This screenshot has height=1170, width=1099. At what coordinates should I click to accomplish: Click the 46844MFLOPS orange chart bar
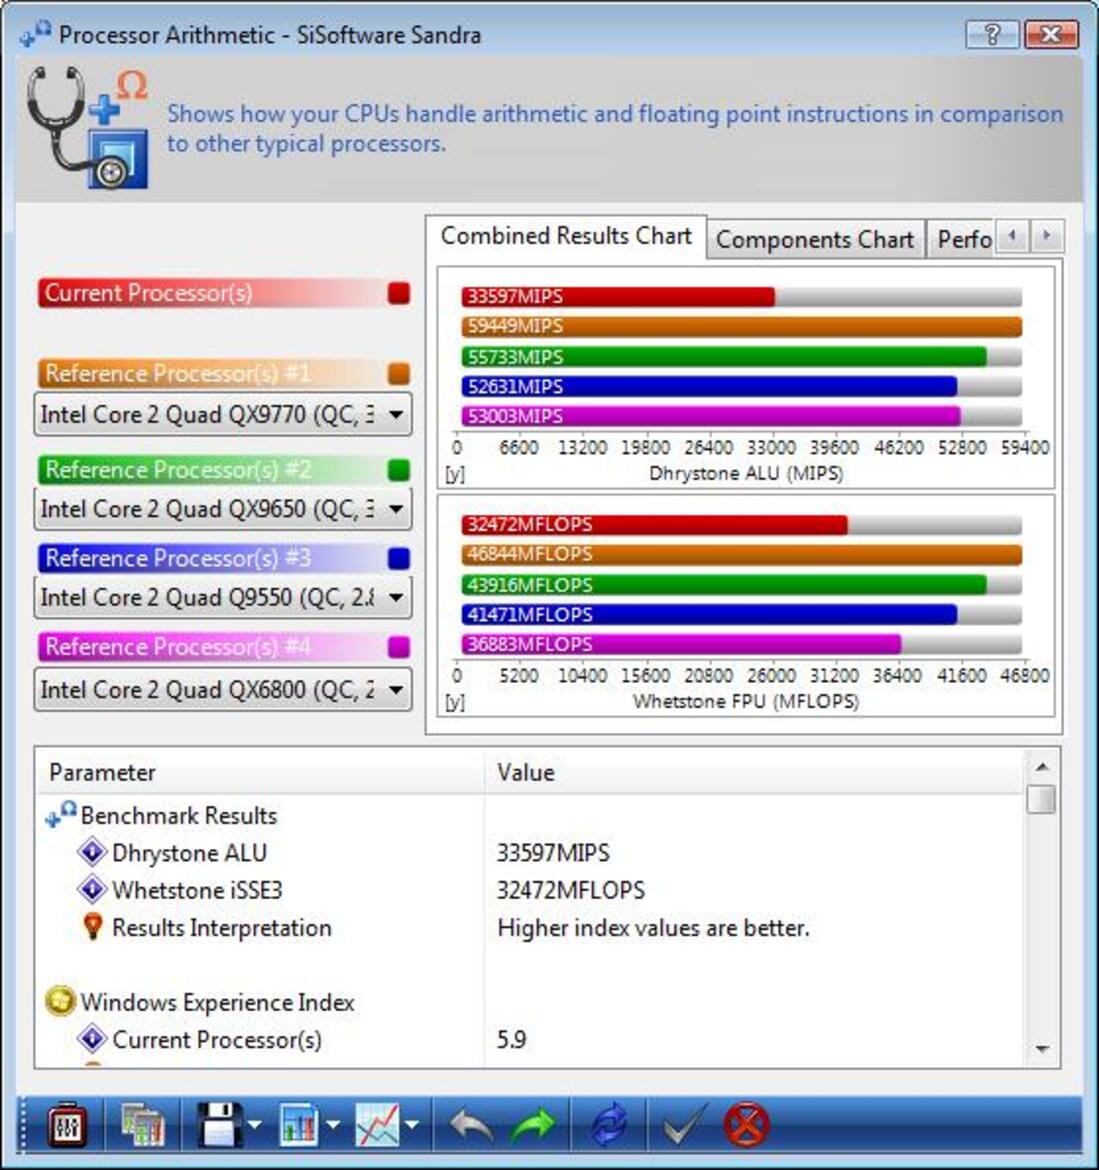click(742, 554)
